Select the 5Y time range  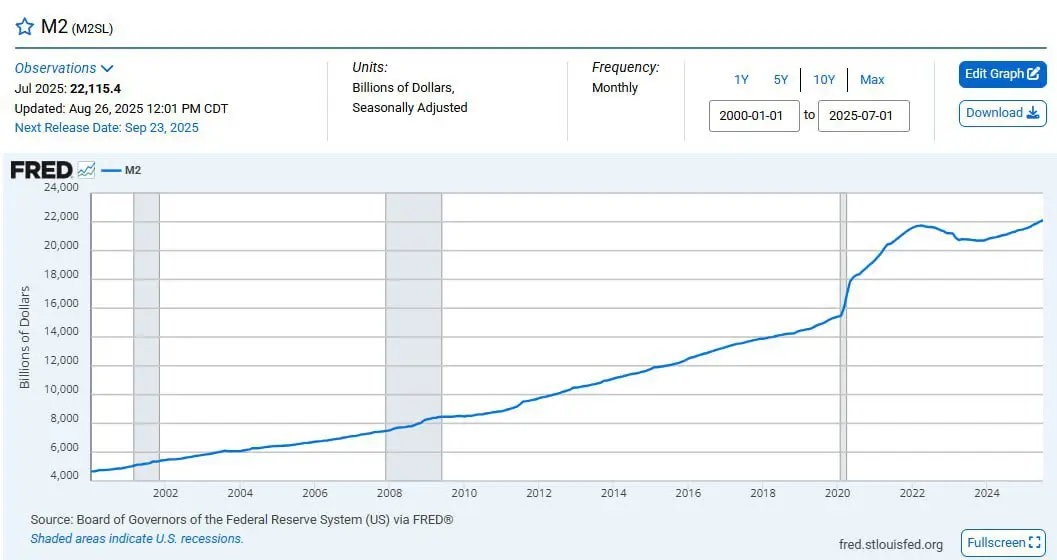click(x=781, y=80)
